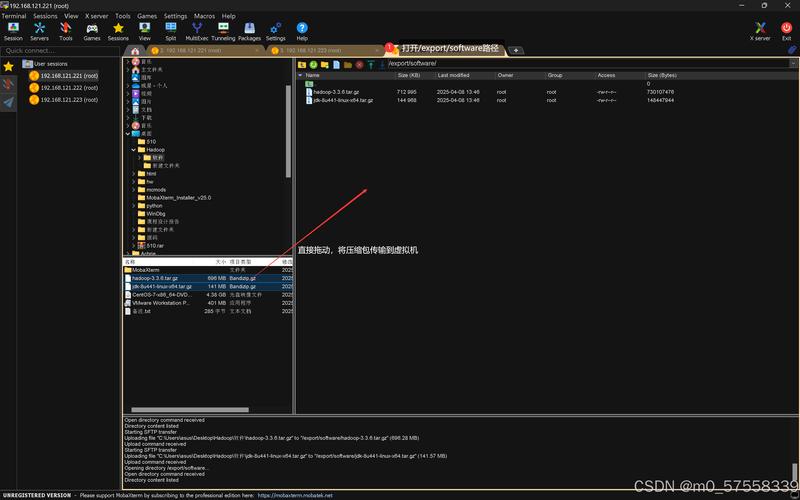The width and height of the screenshot is (800, 500).
Task: Open the View menu
Action: [x=71, y=16]
